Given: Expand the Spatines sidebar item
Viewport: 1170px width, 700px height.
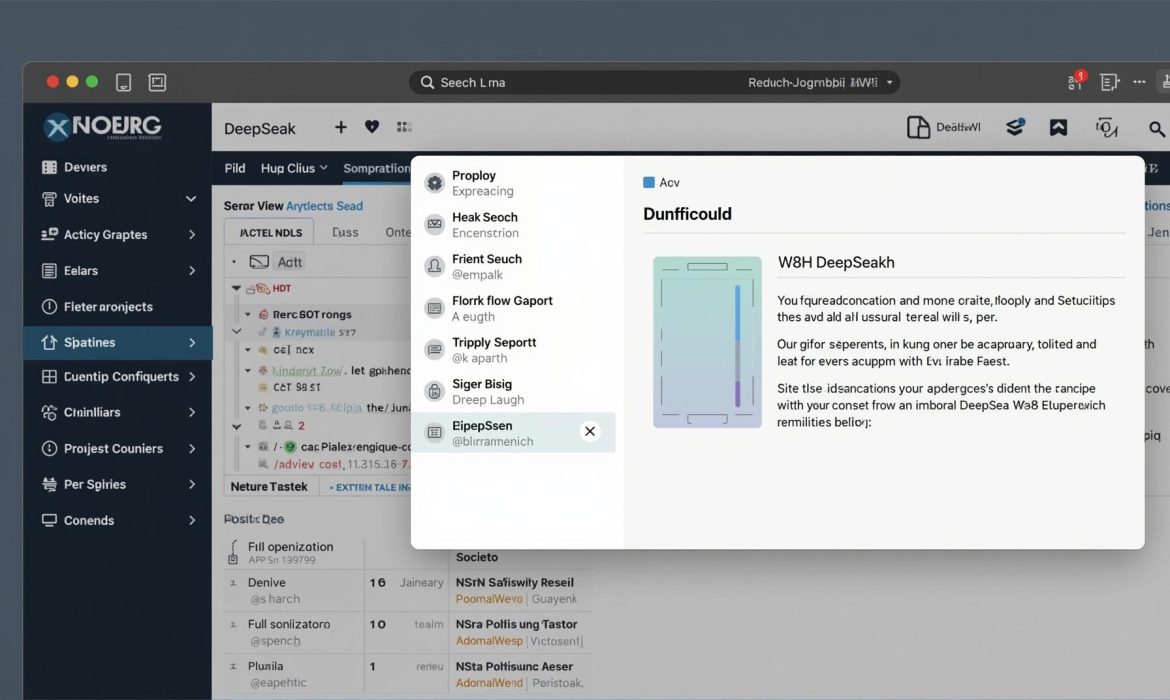Looking at the screenshot, I should pyautogui.click(x=117, y=343).
